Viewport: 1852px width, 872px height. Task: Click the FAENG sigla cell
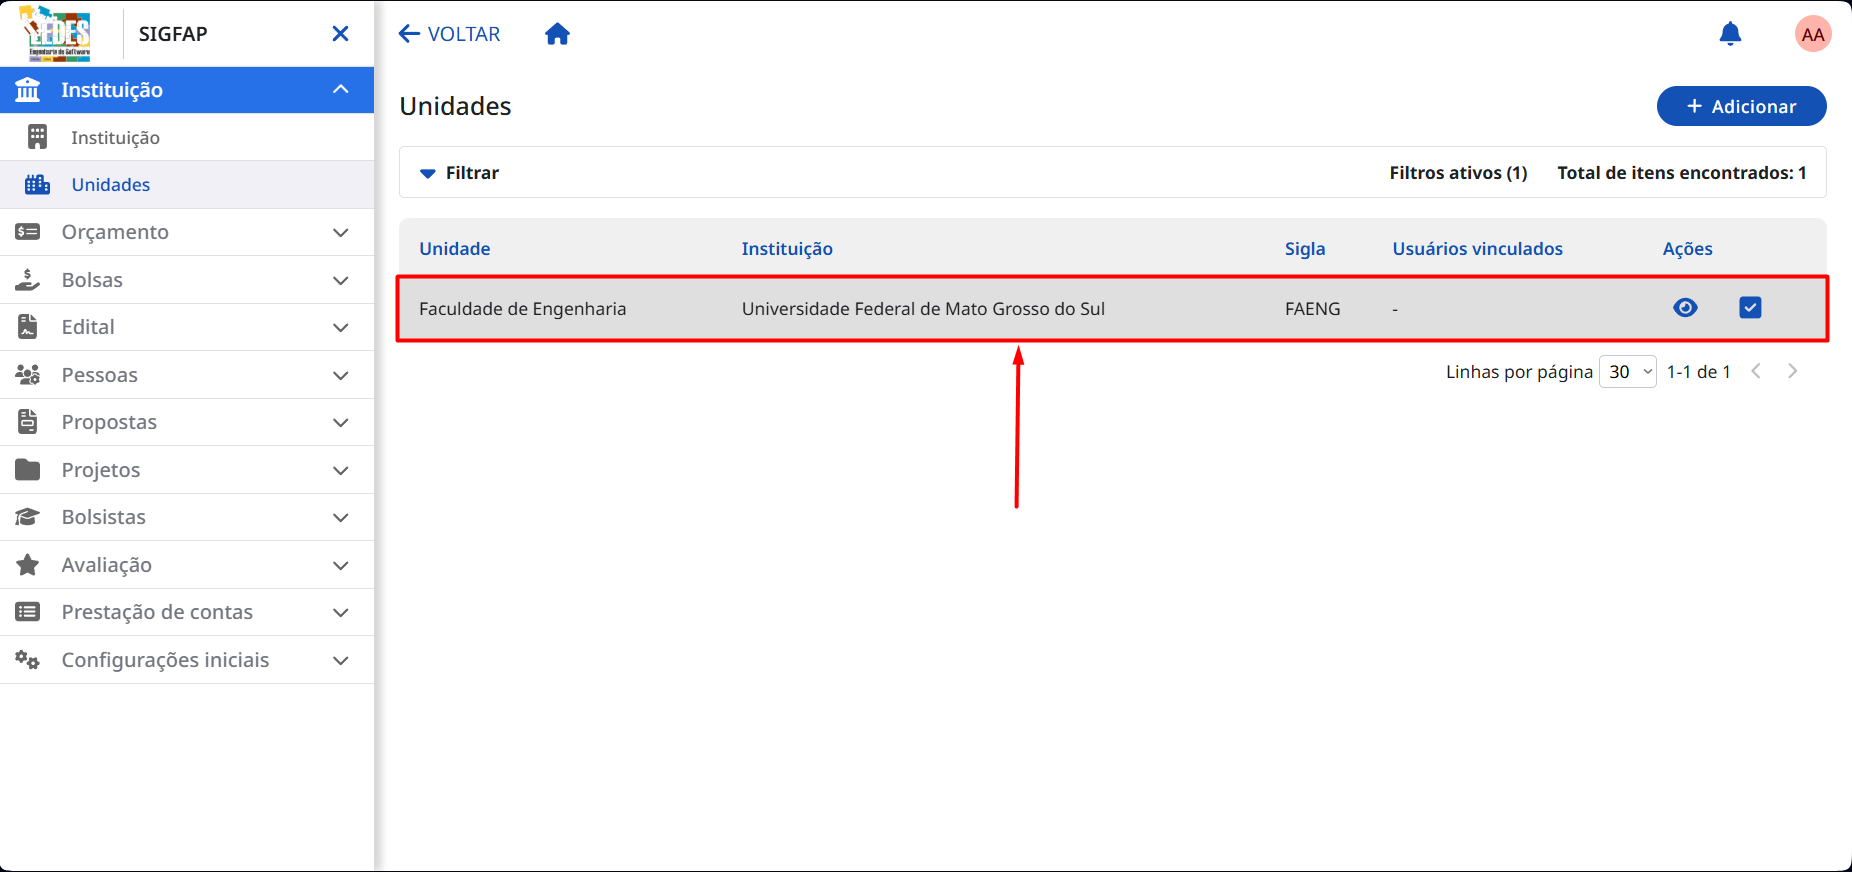click(1312, 309)
